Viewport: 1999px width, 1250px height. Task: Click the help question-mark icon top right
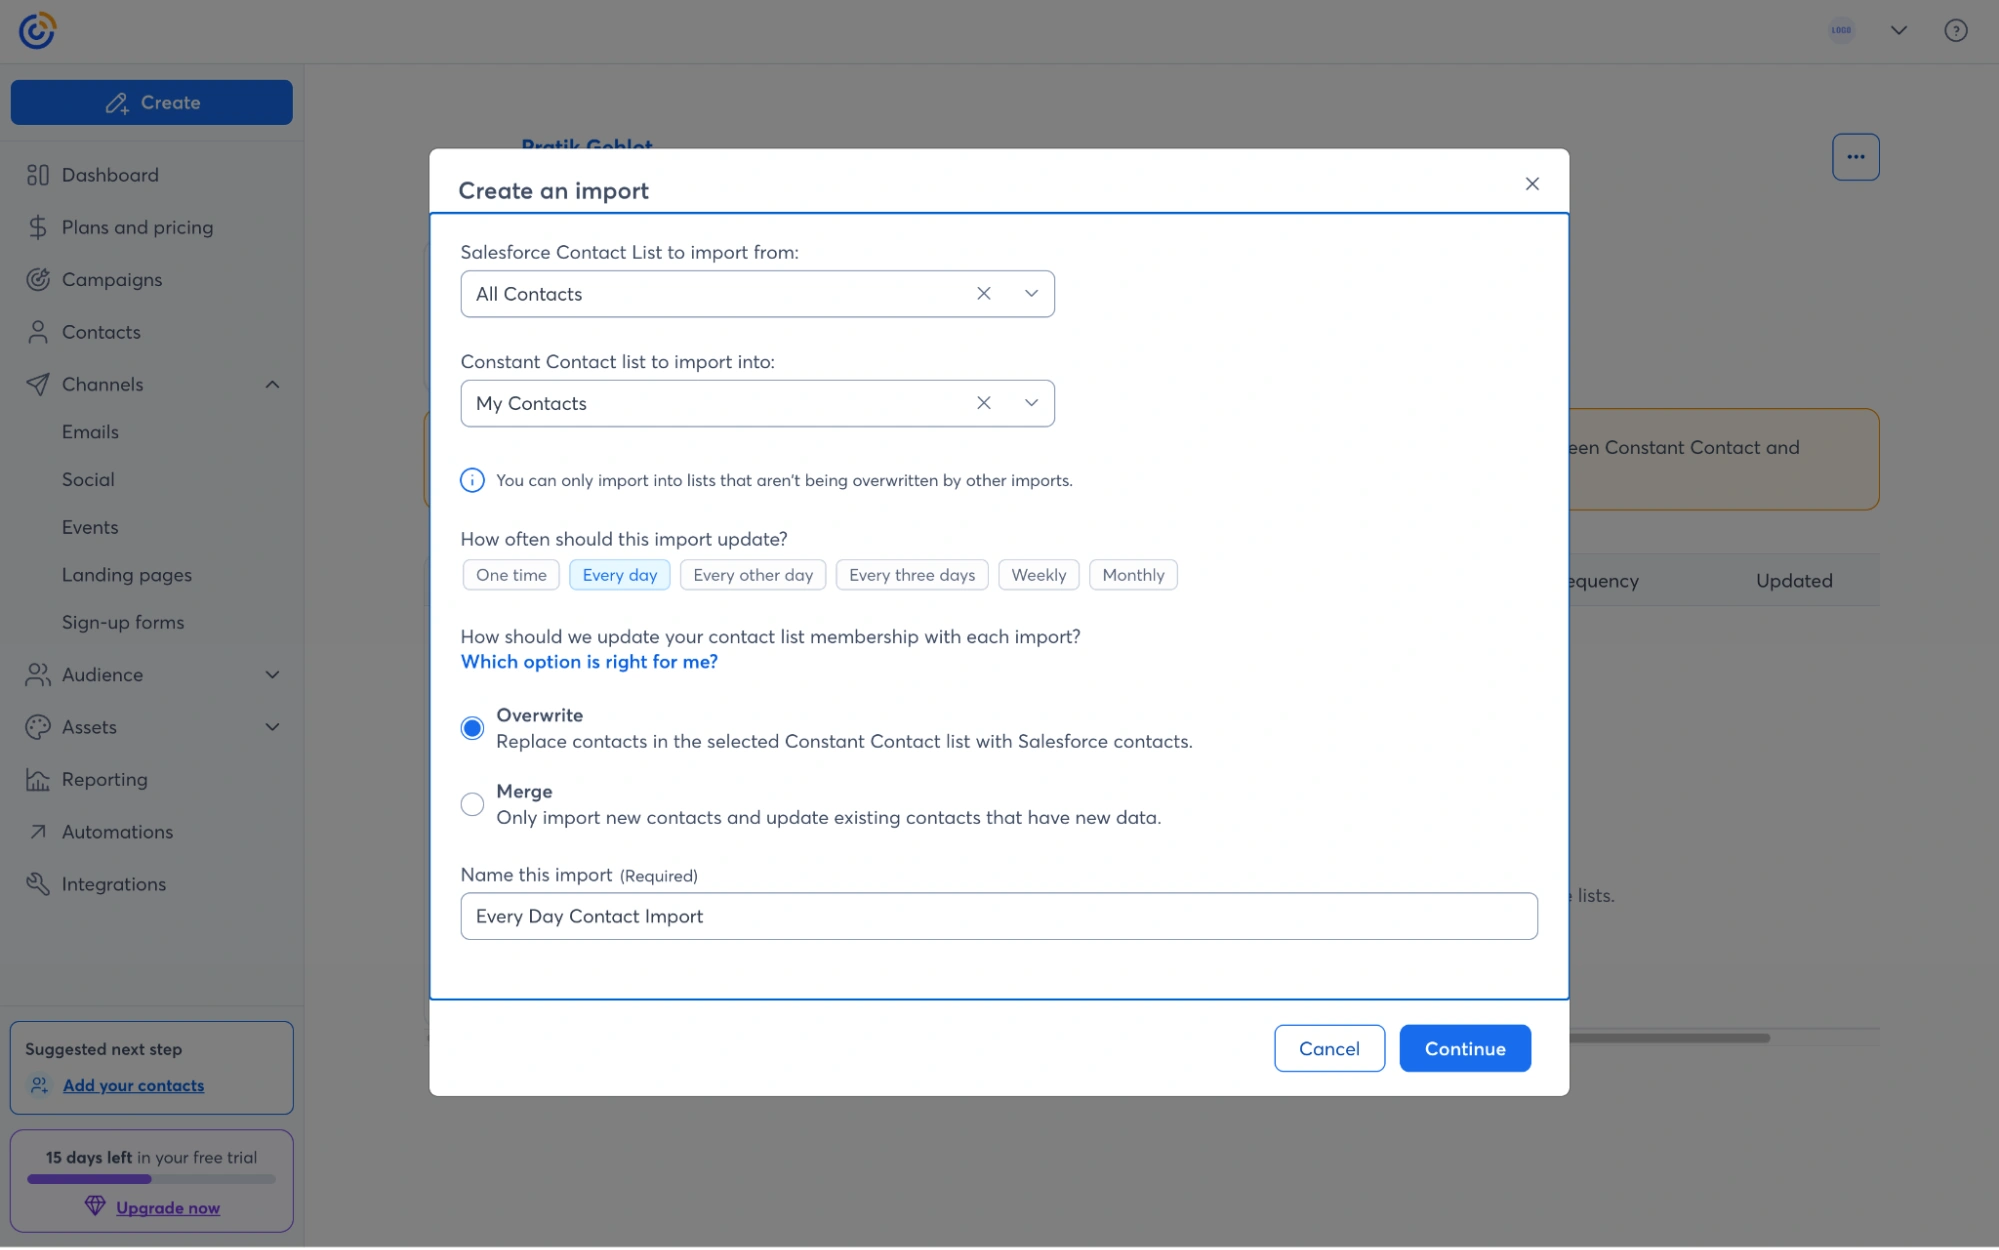[x=1955, y=30]
